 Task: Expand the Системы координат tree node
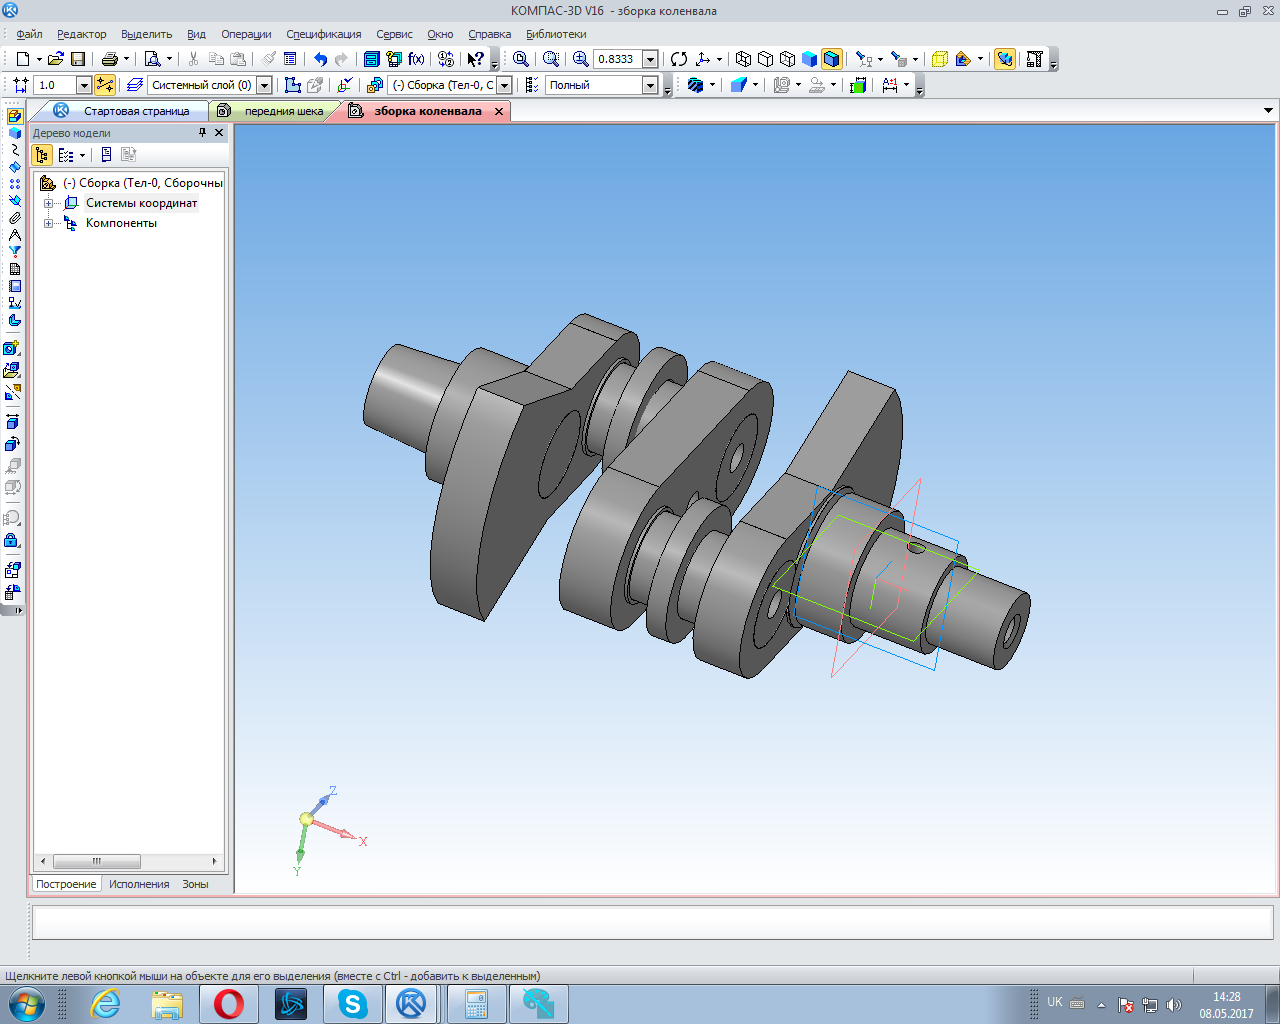pos(48,203)
